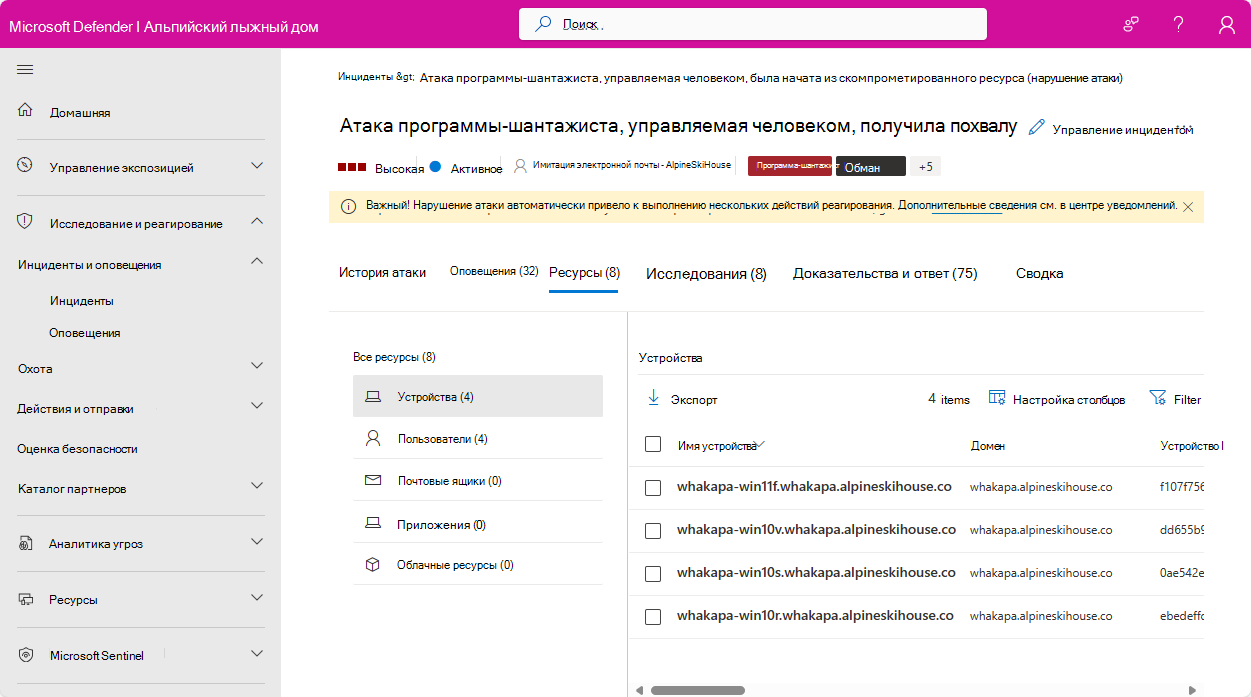Viewport: 1251px width, 697px height.
Task: Select Все ресурсы (8) entry
Action: 395,357
